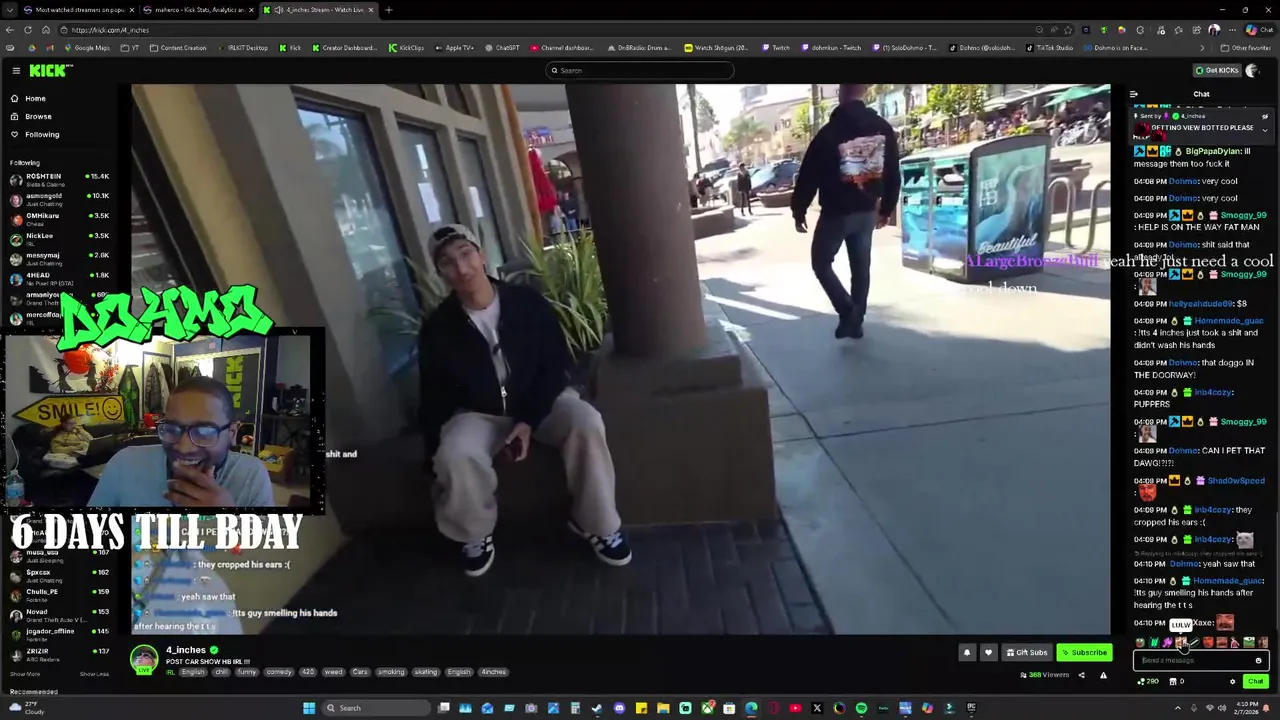Open the Kick hamburger menu
Screen dimensions: 1280x720
[x=16, y=70]
